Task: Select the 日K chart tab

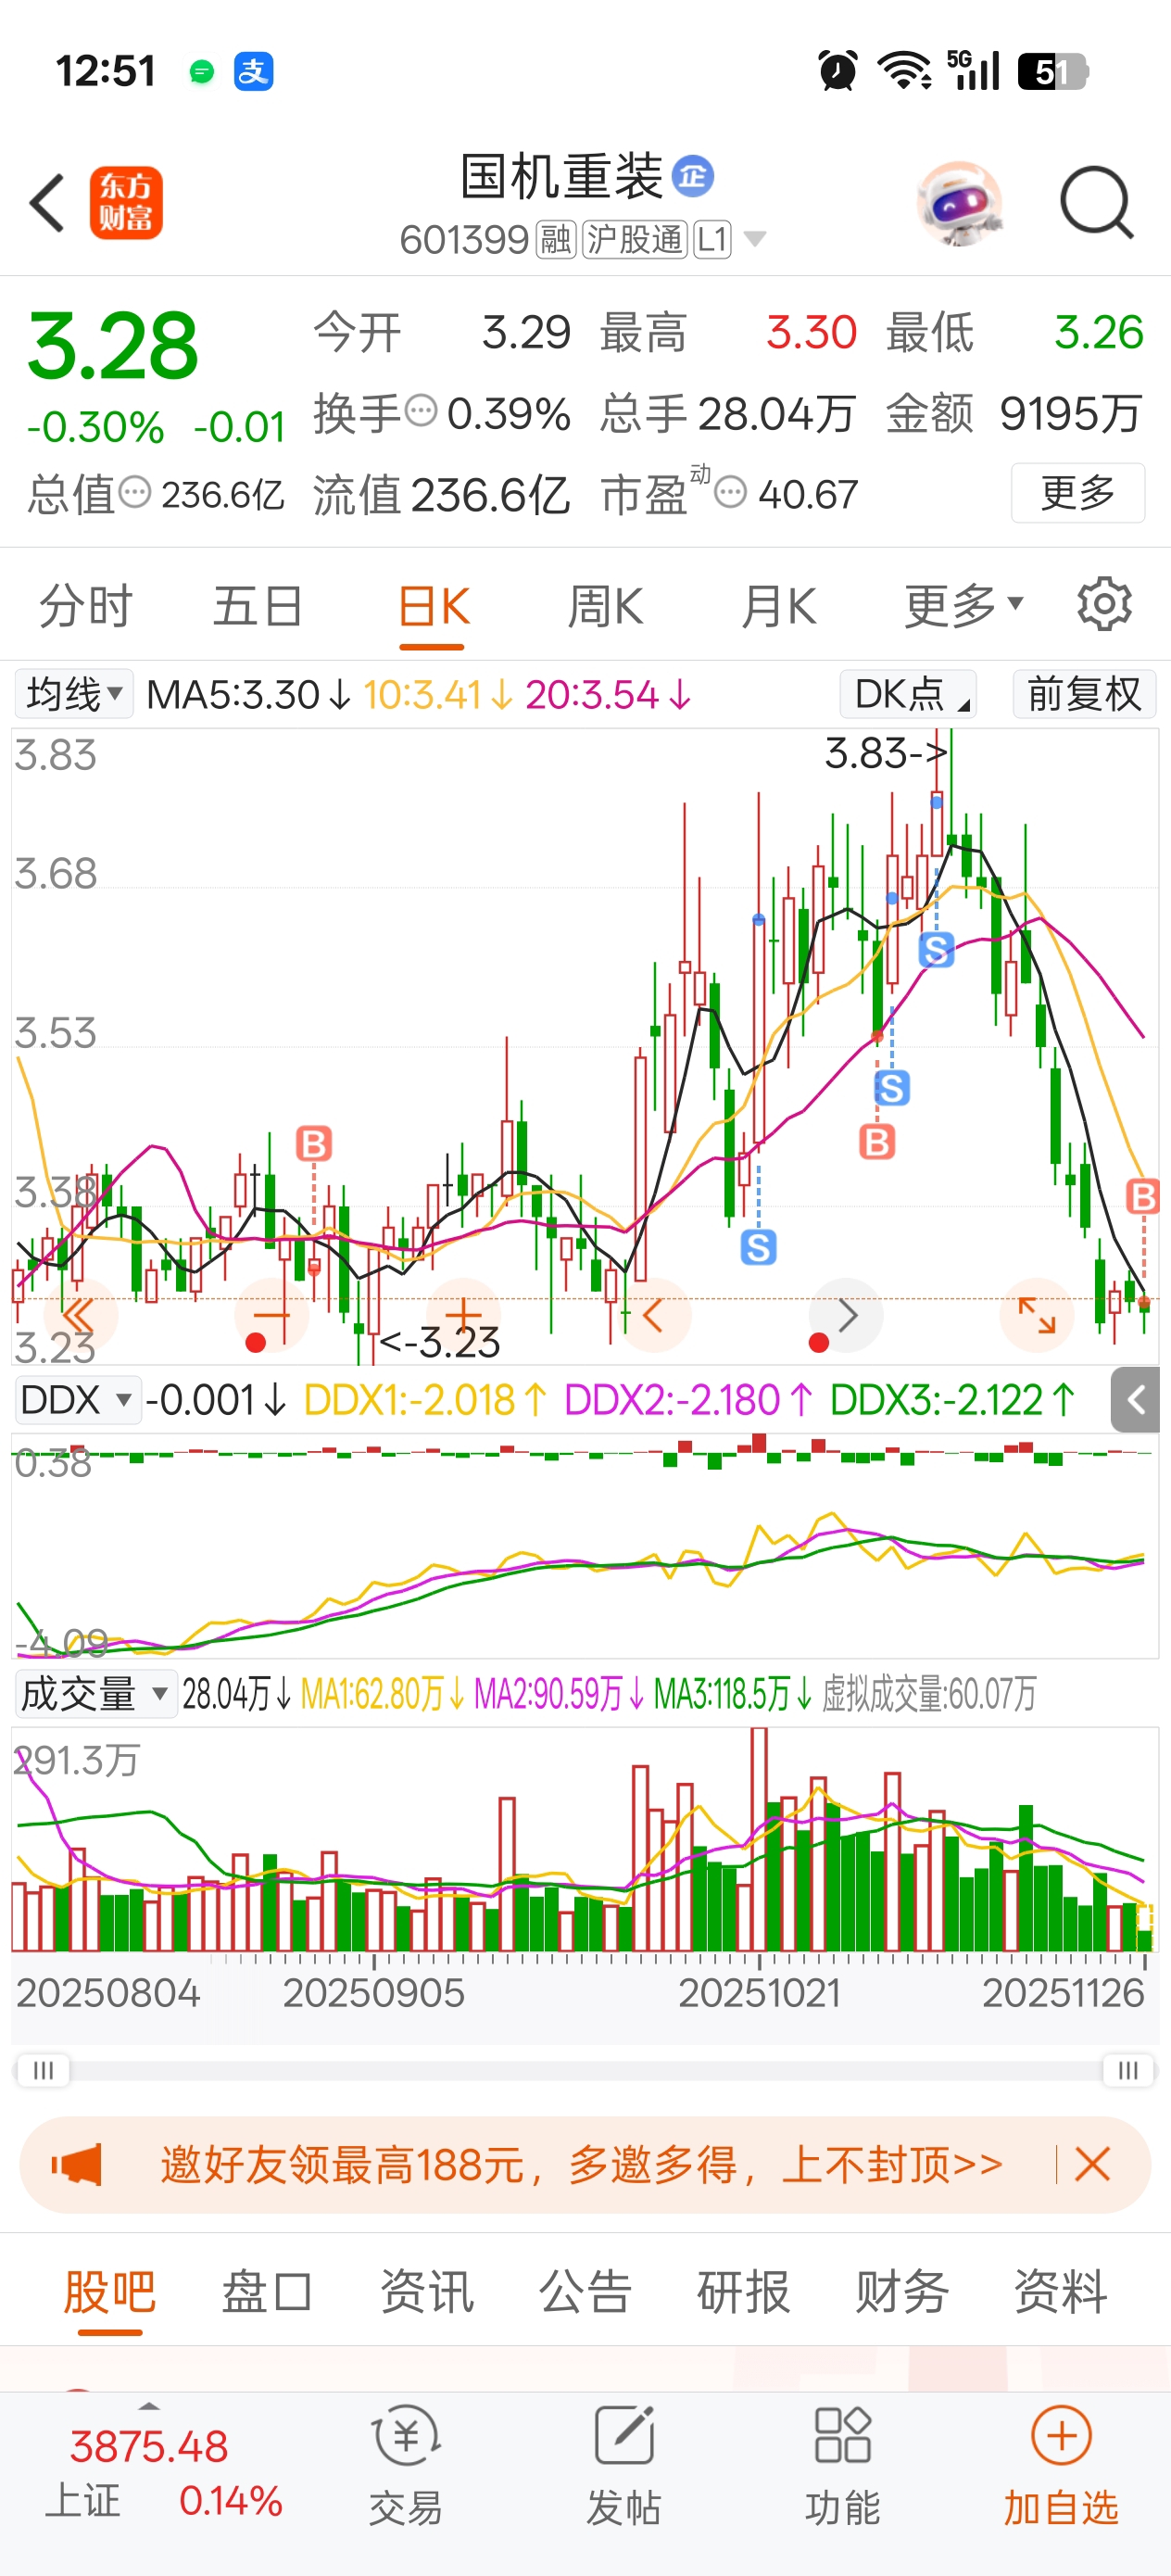Action: (433, 606)
